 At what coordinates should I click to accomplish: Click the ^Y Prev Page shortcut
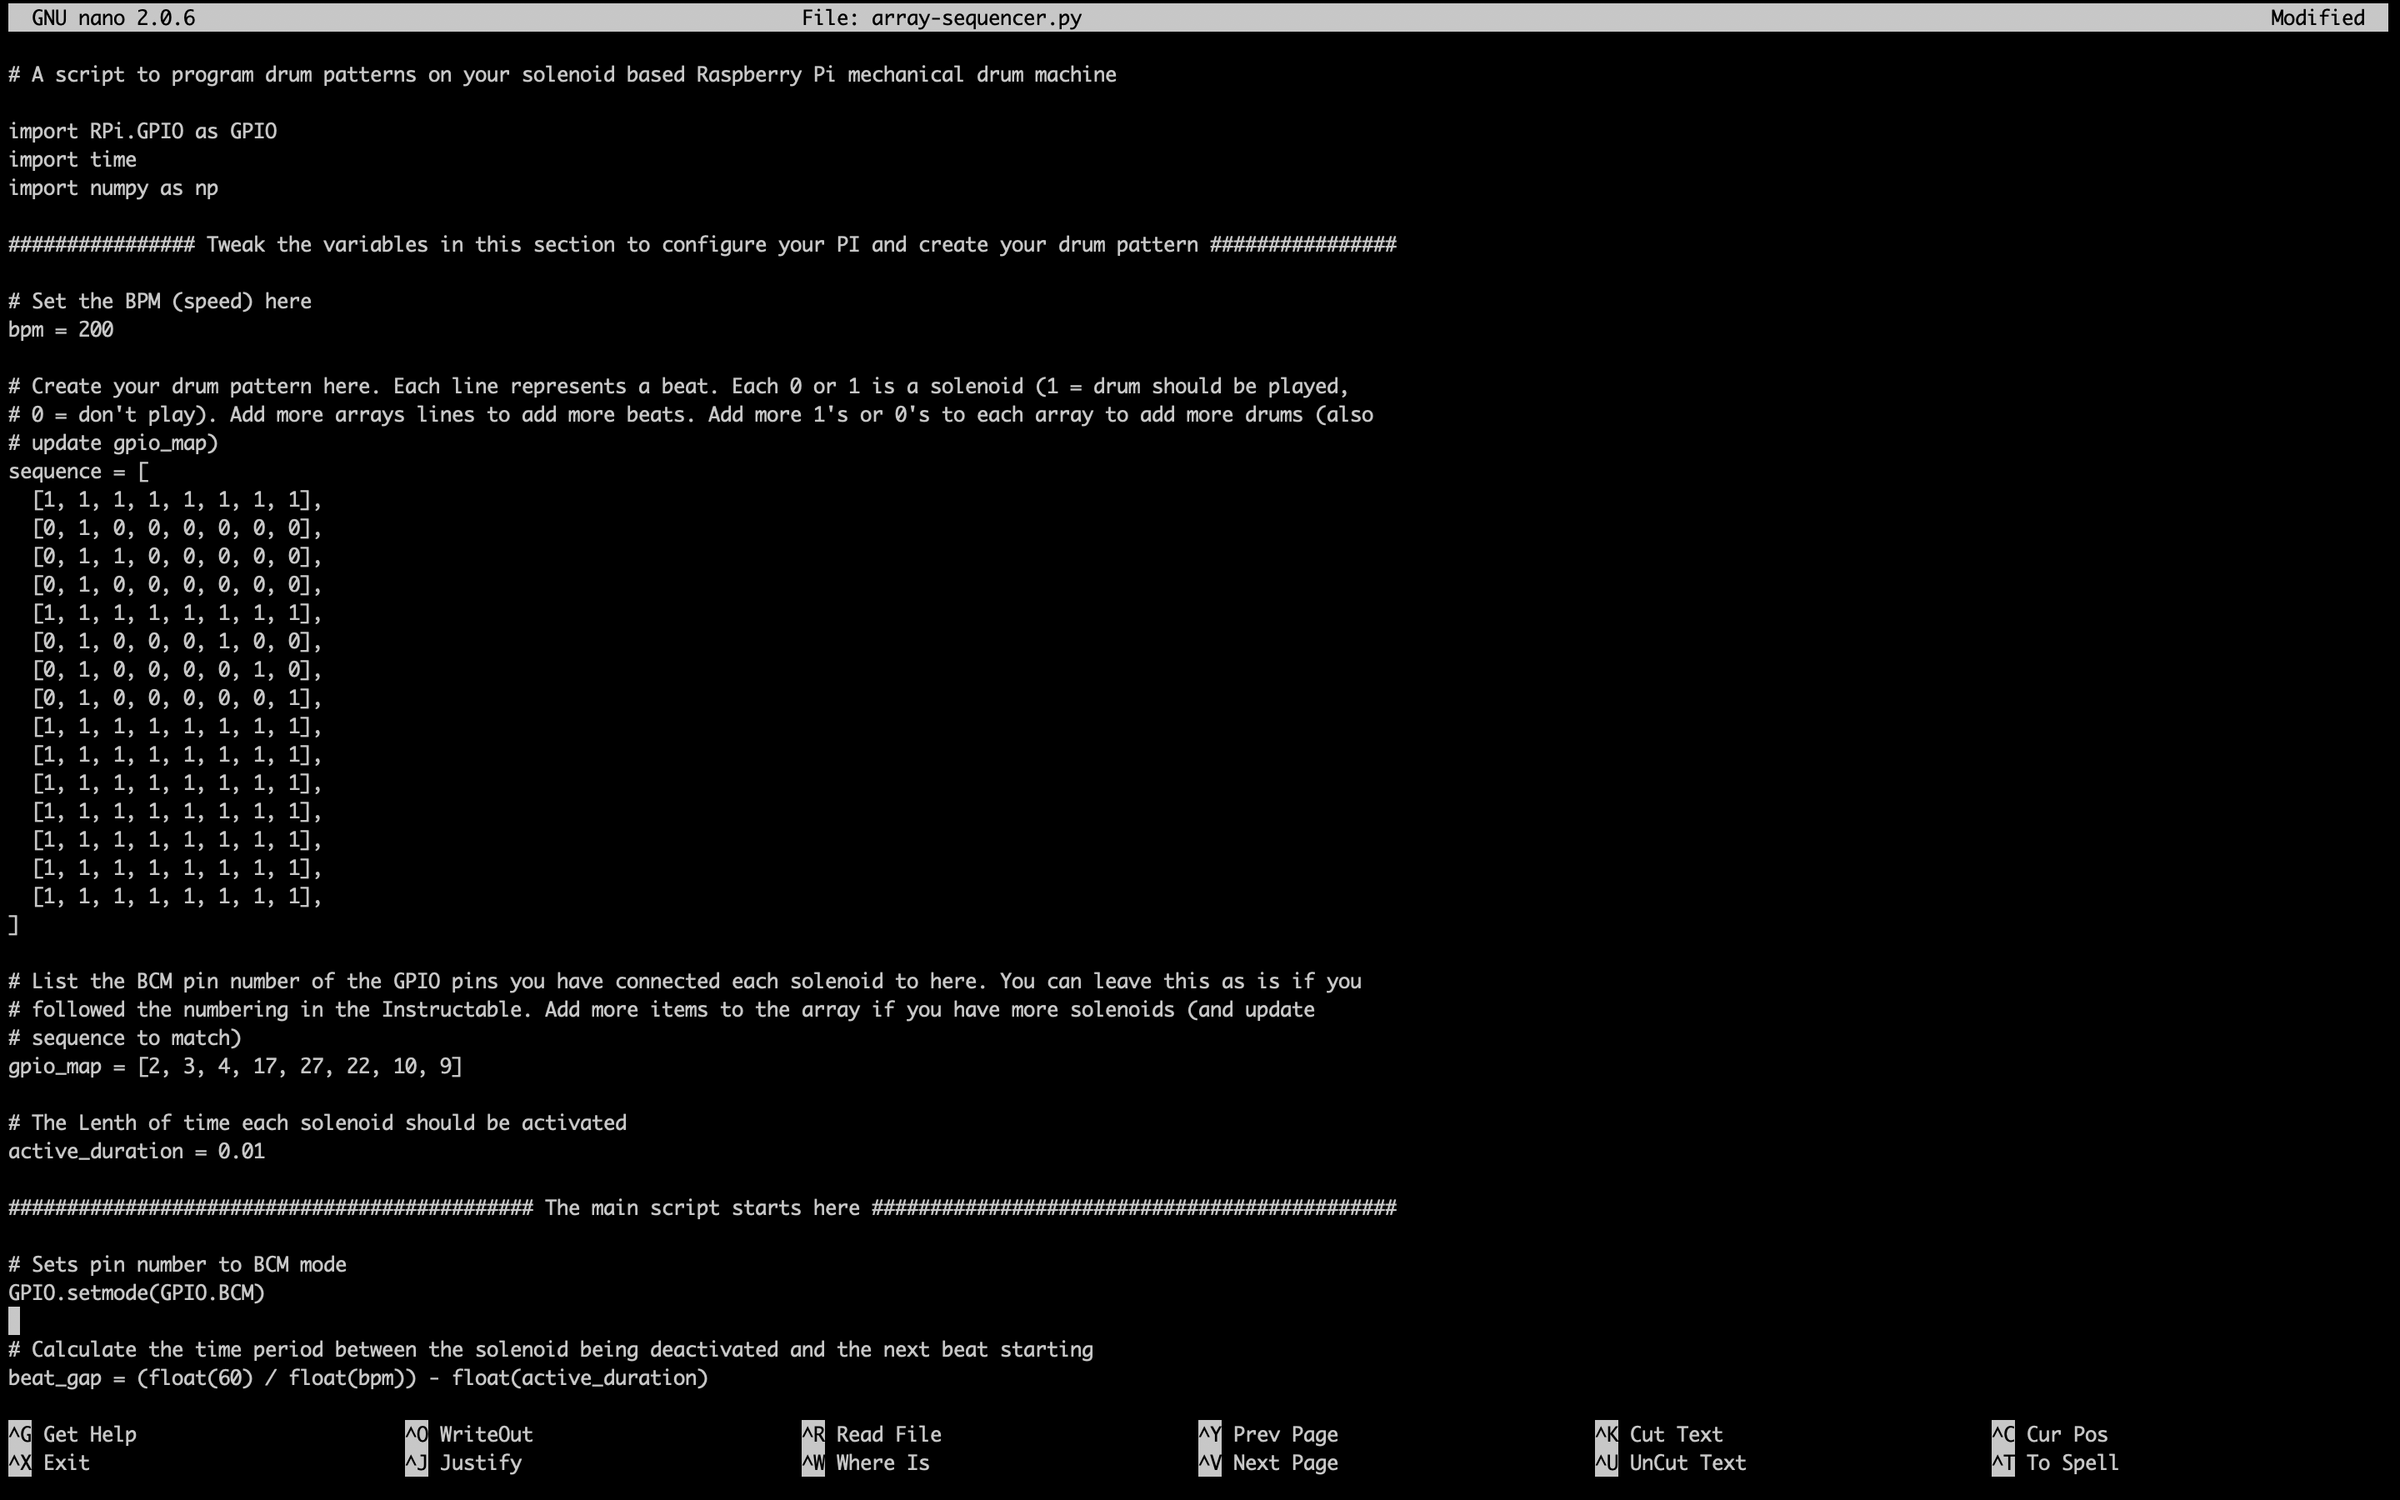coord(1268,1434)
